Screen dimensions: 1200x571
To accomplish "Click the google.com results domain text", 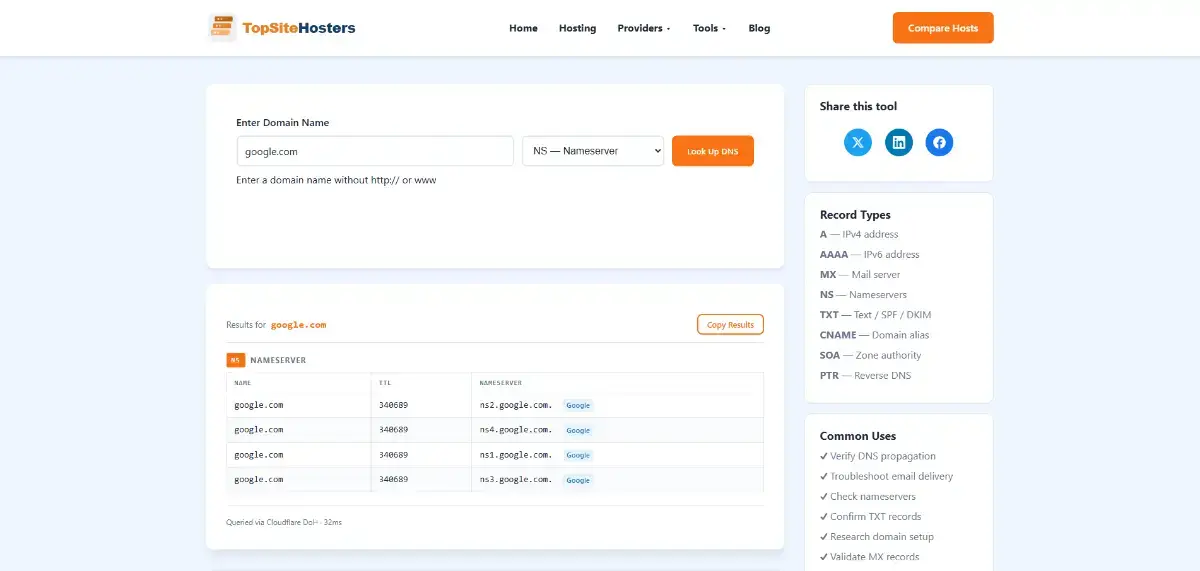I will (x=298, y=325).
